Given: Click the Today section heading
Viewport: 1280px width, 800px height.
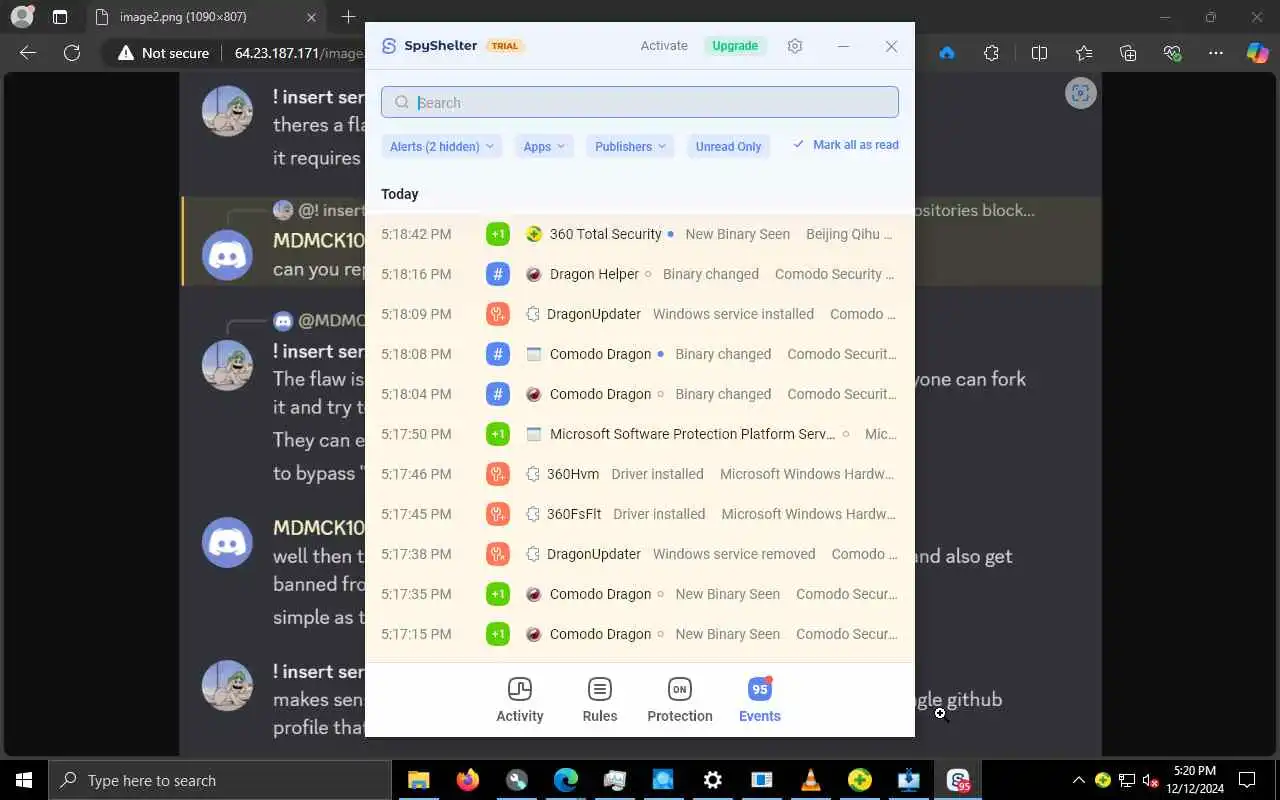Looking at the screenshot, I should click(x=400, y=194).
